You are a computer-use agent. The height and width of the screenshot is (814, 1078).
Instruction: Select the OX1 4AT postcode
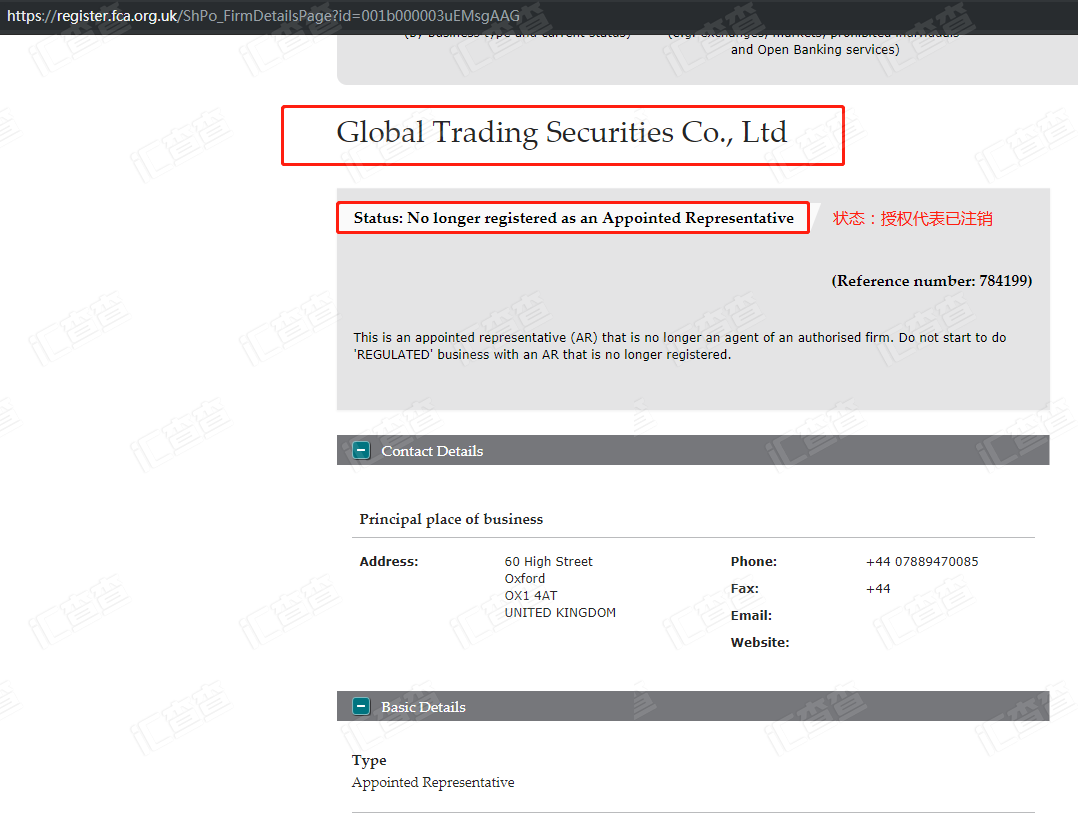point(531,595)
